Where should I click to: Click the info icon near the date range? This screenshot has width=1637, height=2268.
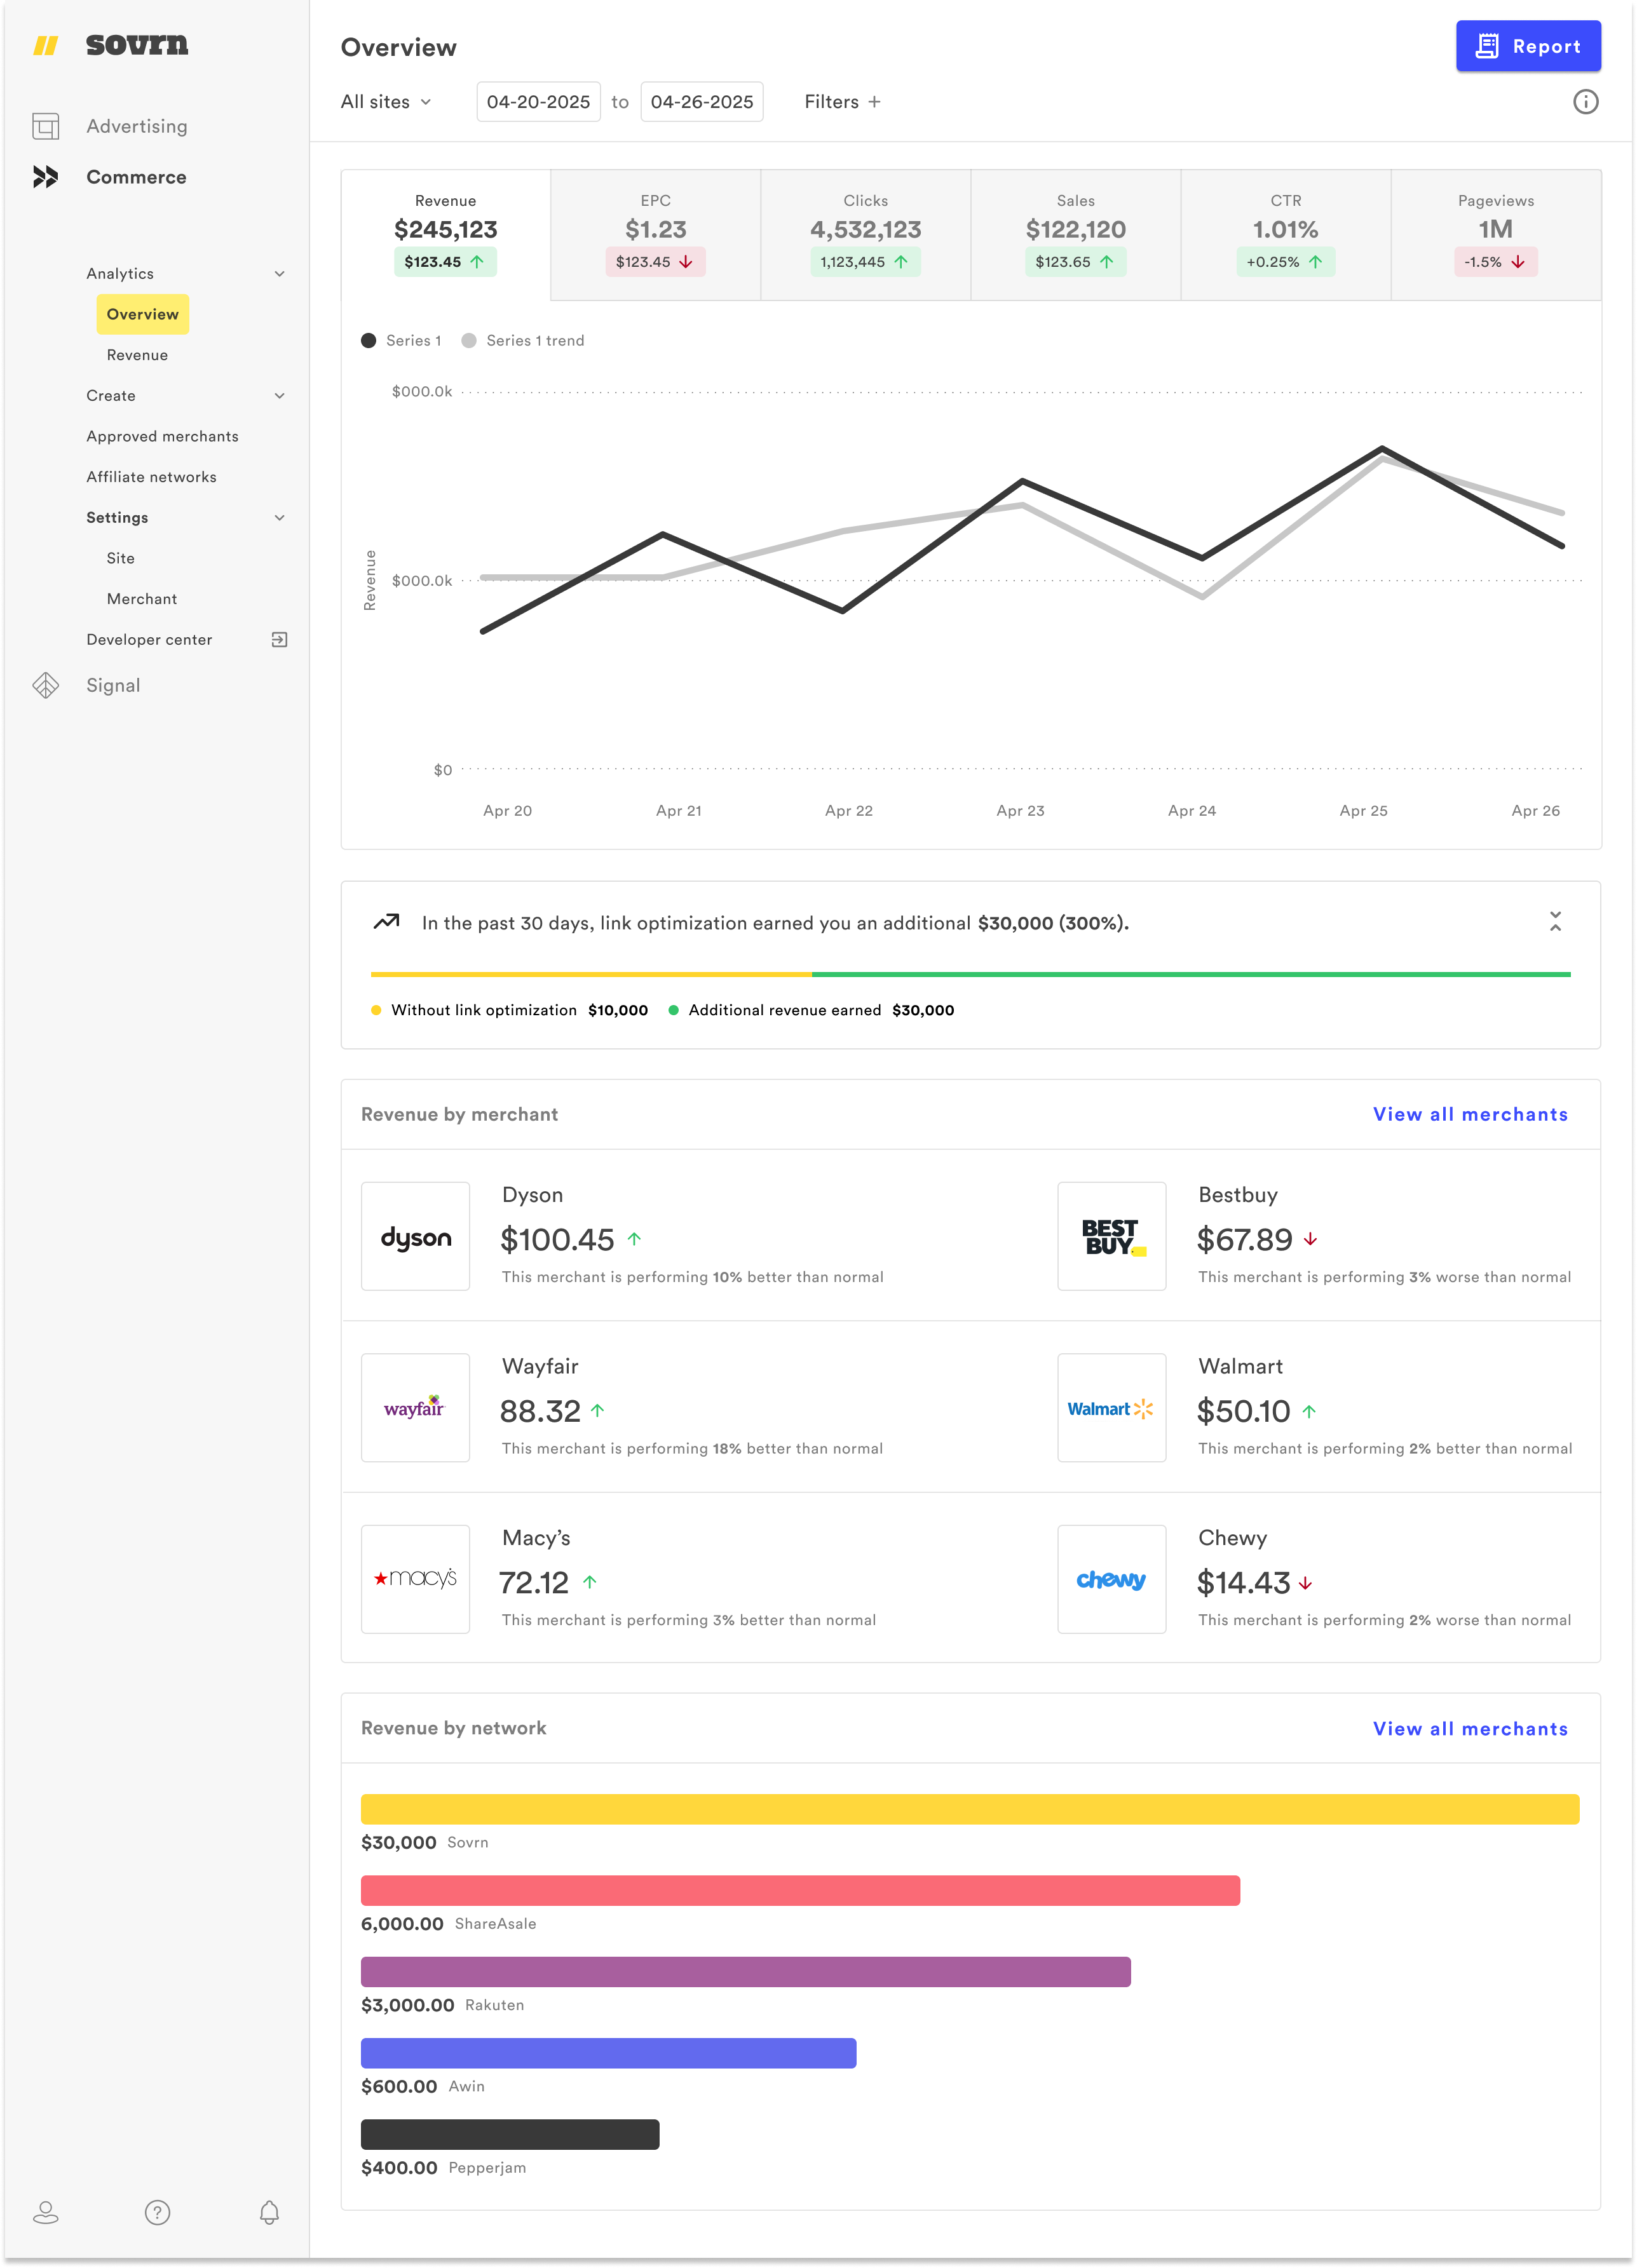(1585, 101)
